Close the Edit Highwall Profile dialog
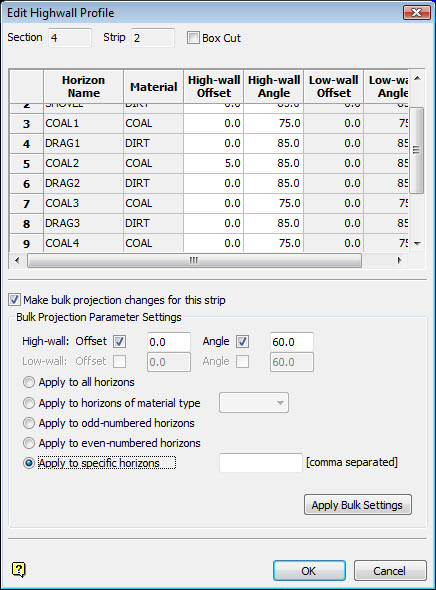Image resolution: width=436 pixels, height=590 pixels. click(416, 13)
